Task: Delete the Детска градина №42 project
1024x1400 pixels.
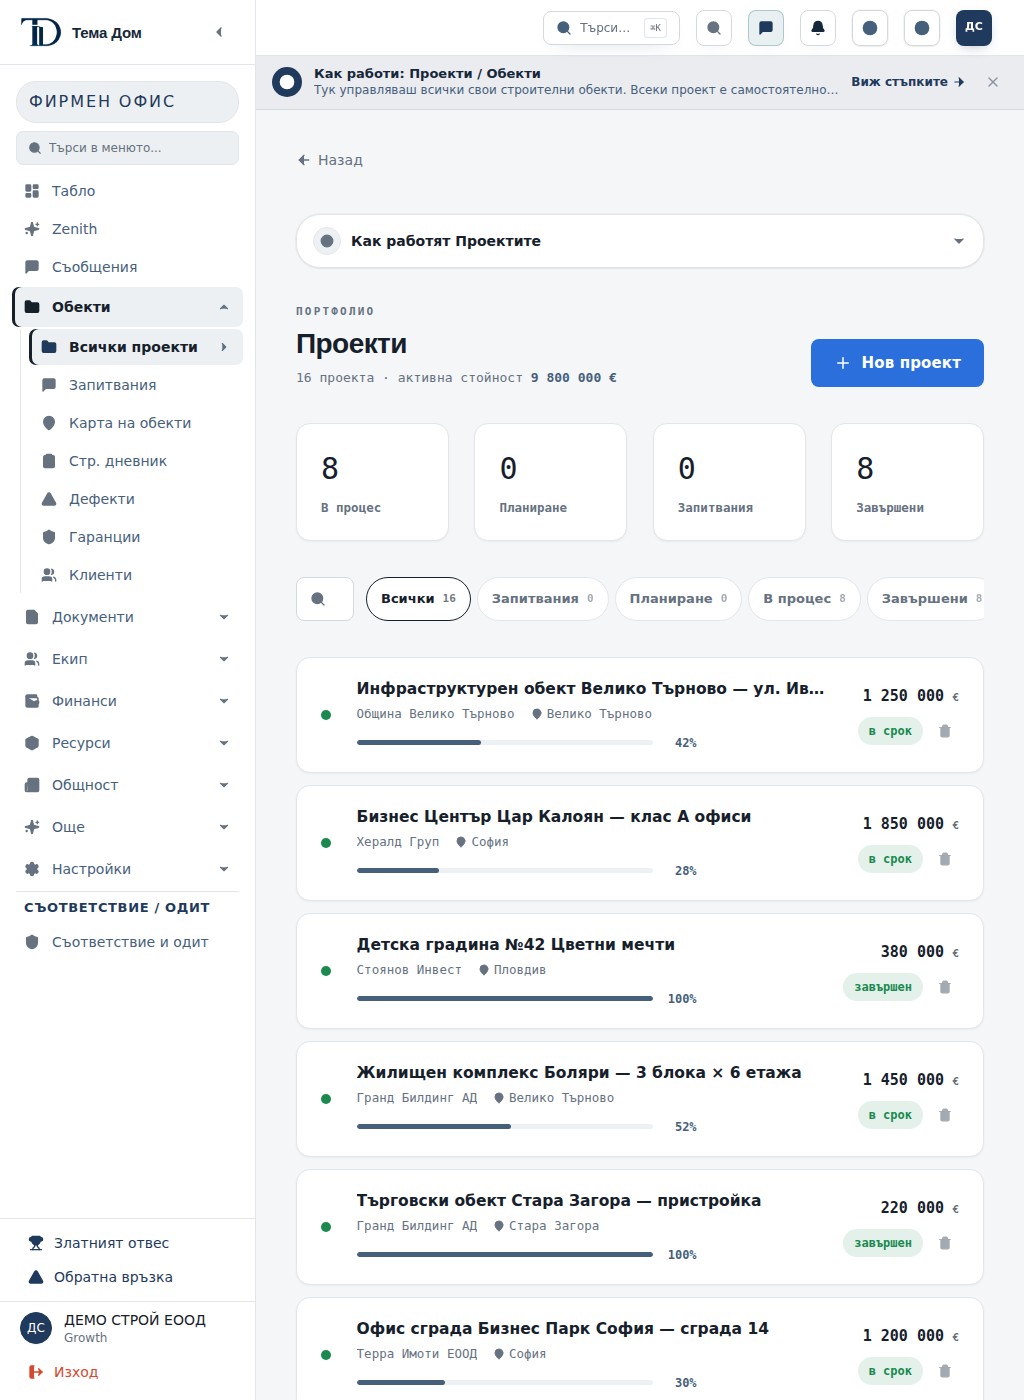Action: [x=945, y=987]
